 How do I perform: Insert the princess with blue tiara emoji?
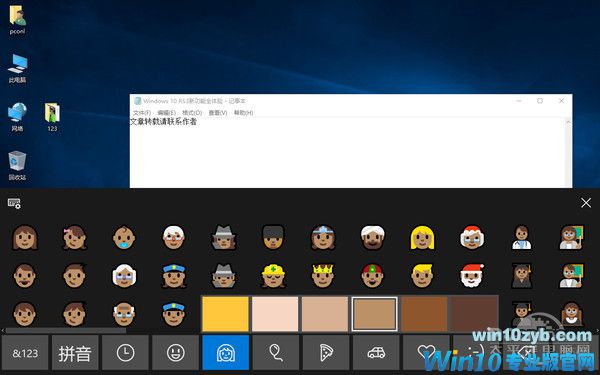point(323,237)
